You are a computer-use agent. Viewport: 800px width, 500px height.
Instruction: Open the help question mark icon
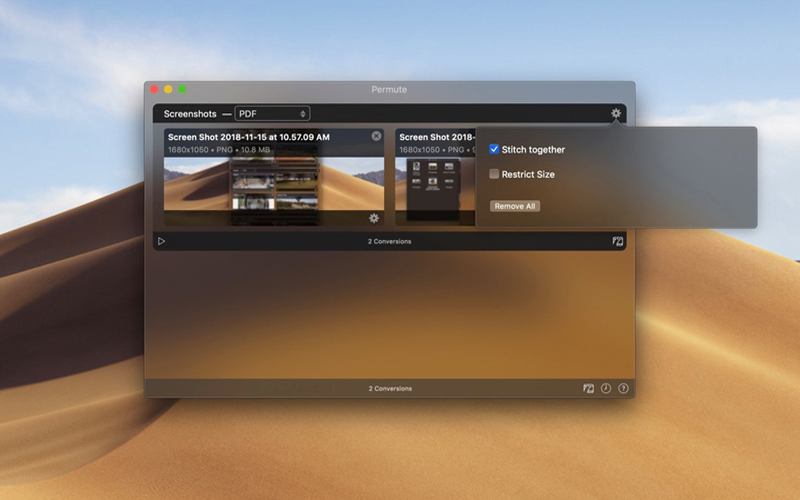(x=623, y=388)
